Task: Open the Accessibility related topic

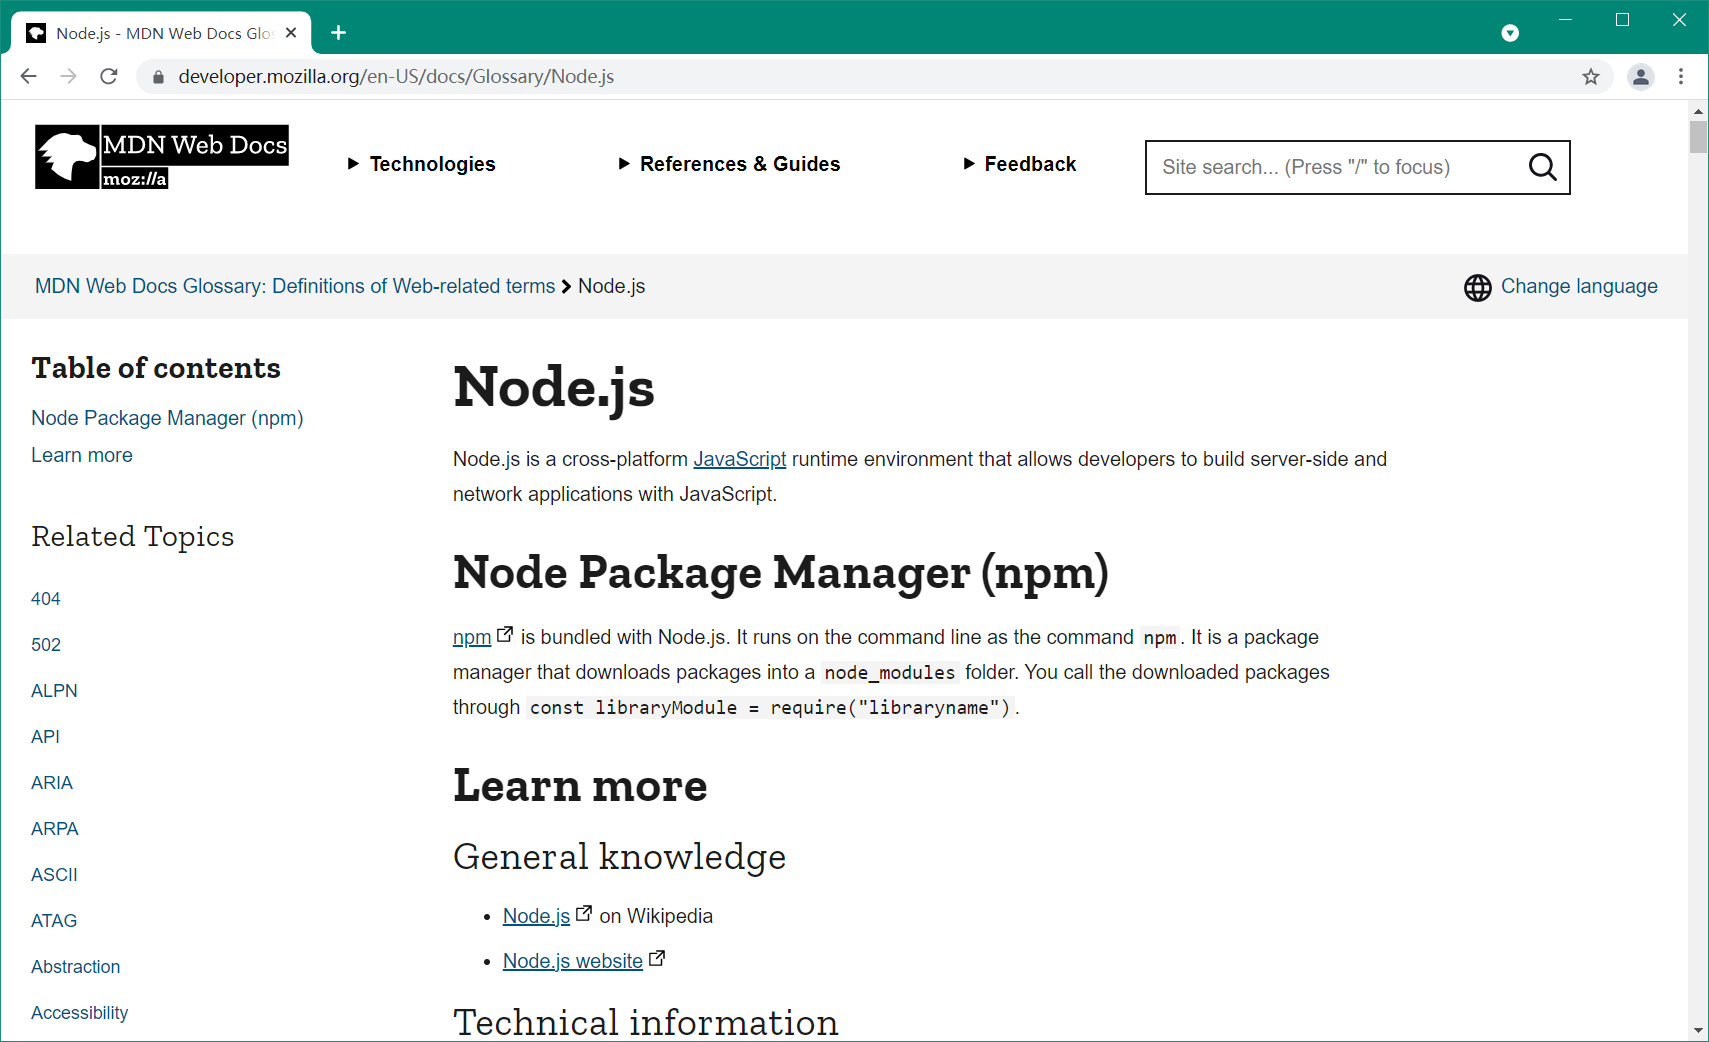Action: [x=80, y=1013]
